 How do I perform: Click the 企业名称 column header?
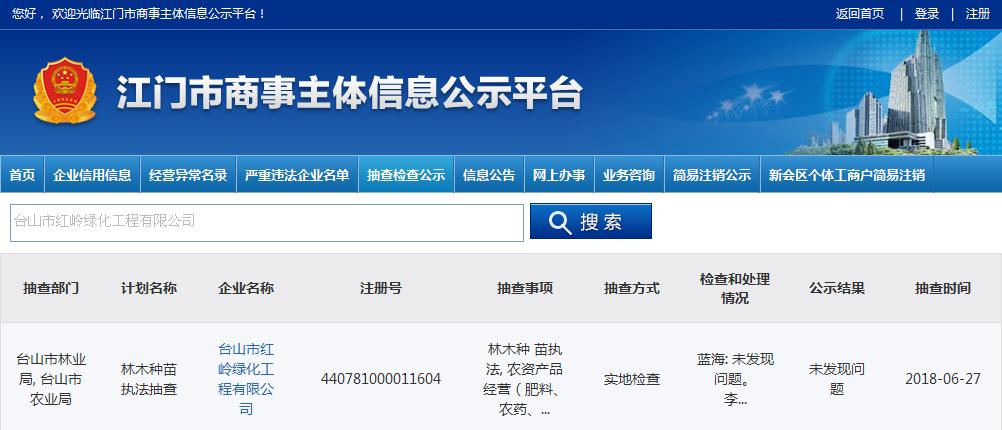click(x=246, y=288)
